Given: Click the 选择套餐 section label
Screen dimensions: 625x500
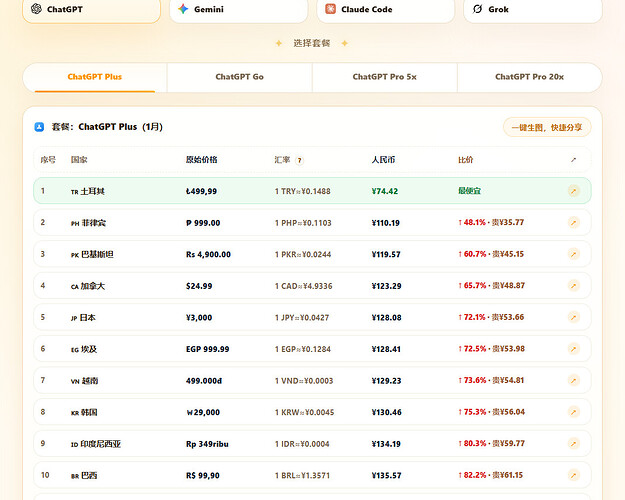Looking at the screenshot, I should (x=312, y=43).
